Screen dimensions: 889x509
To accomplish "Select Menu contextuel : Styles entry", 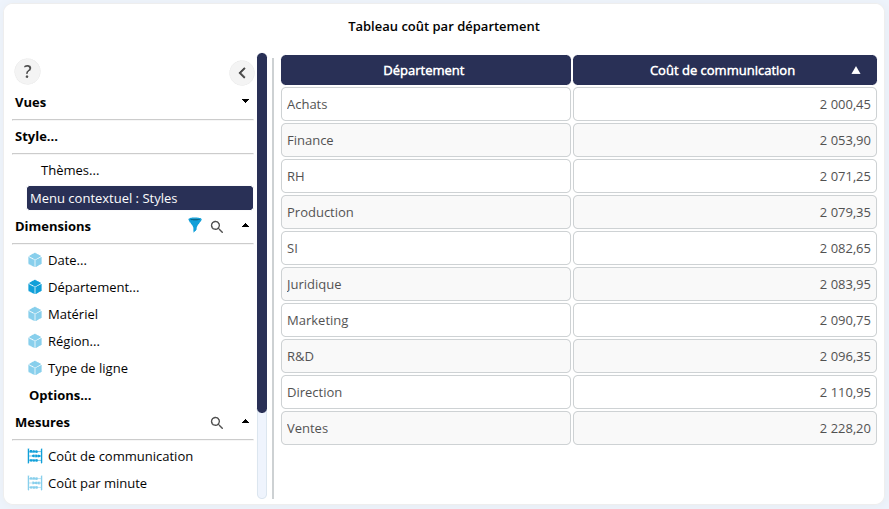I will 139,198.
